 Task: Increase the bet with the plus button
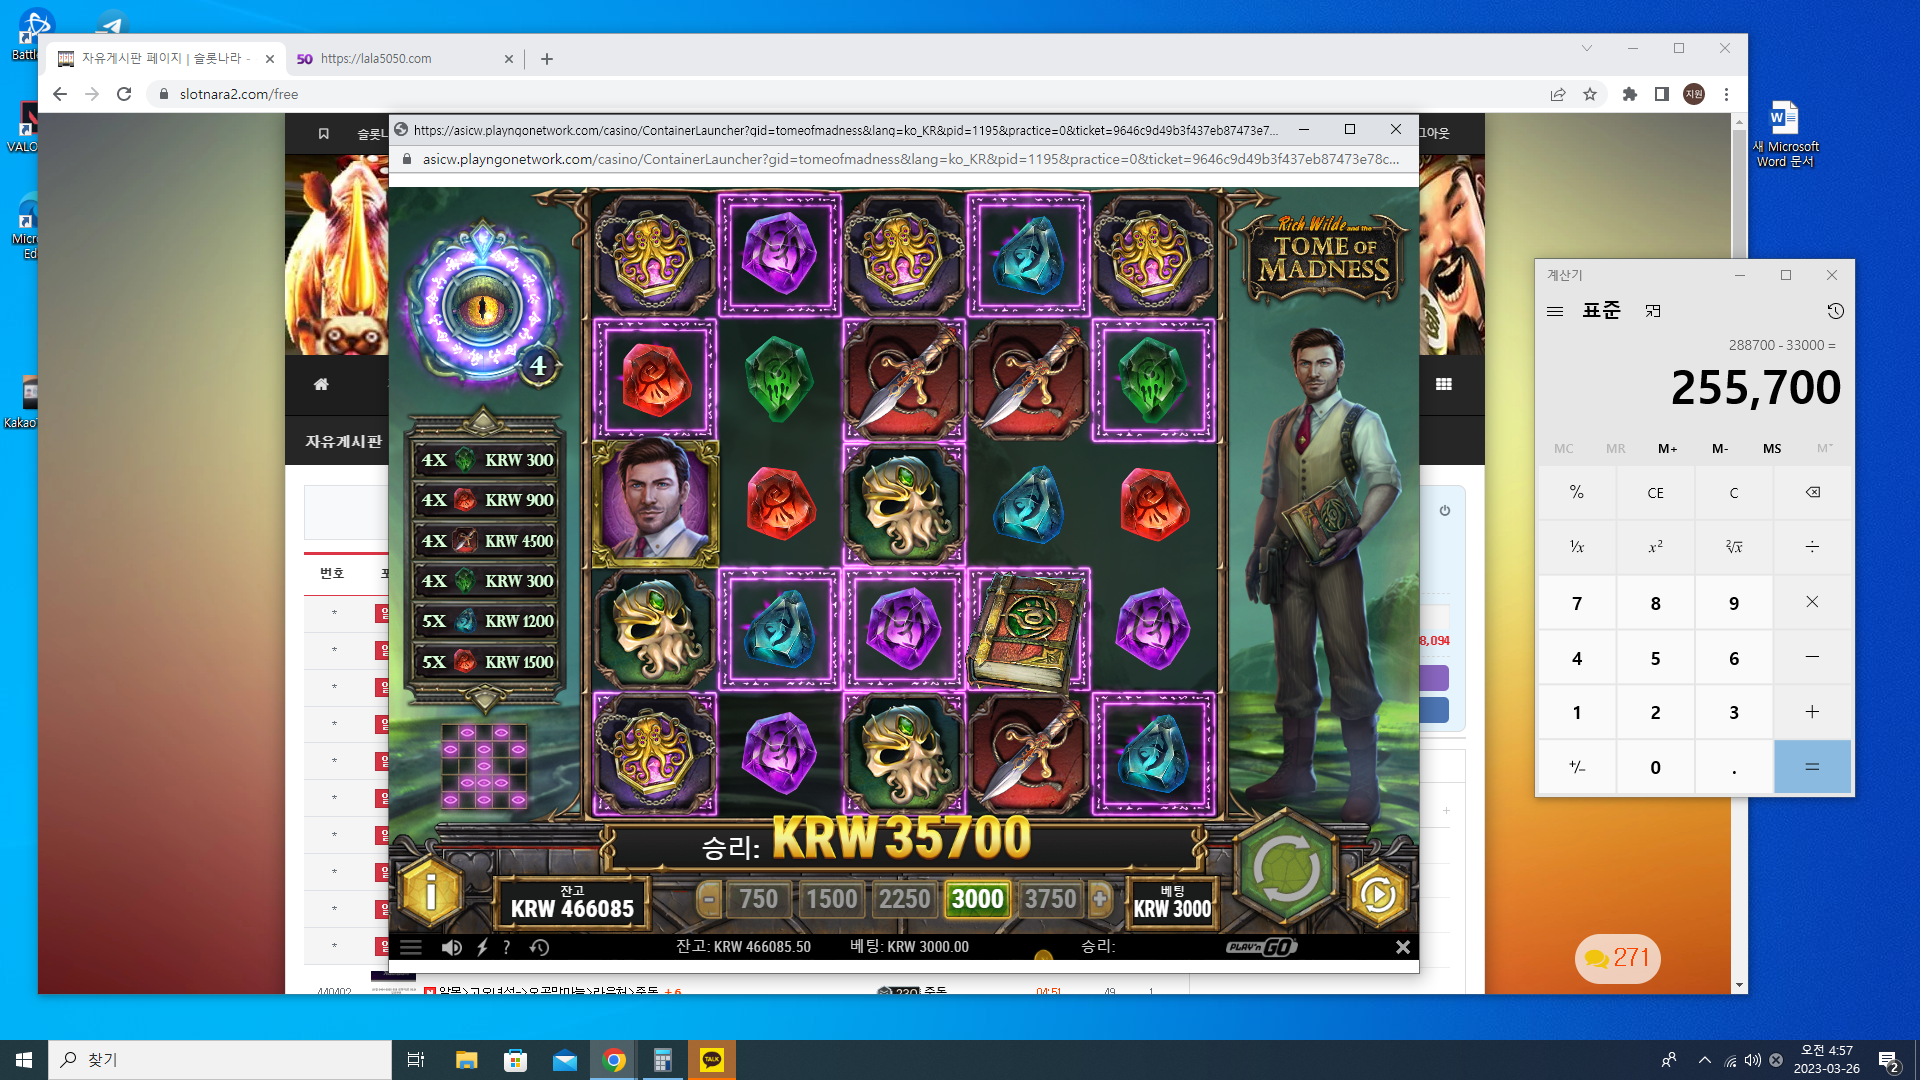[1100, 899]
